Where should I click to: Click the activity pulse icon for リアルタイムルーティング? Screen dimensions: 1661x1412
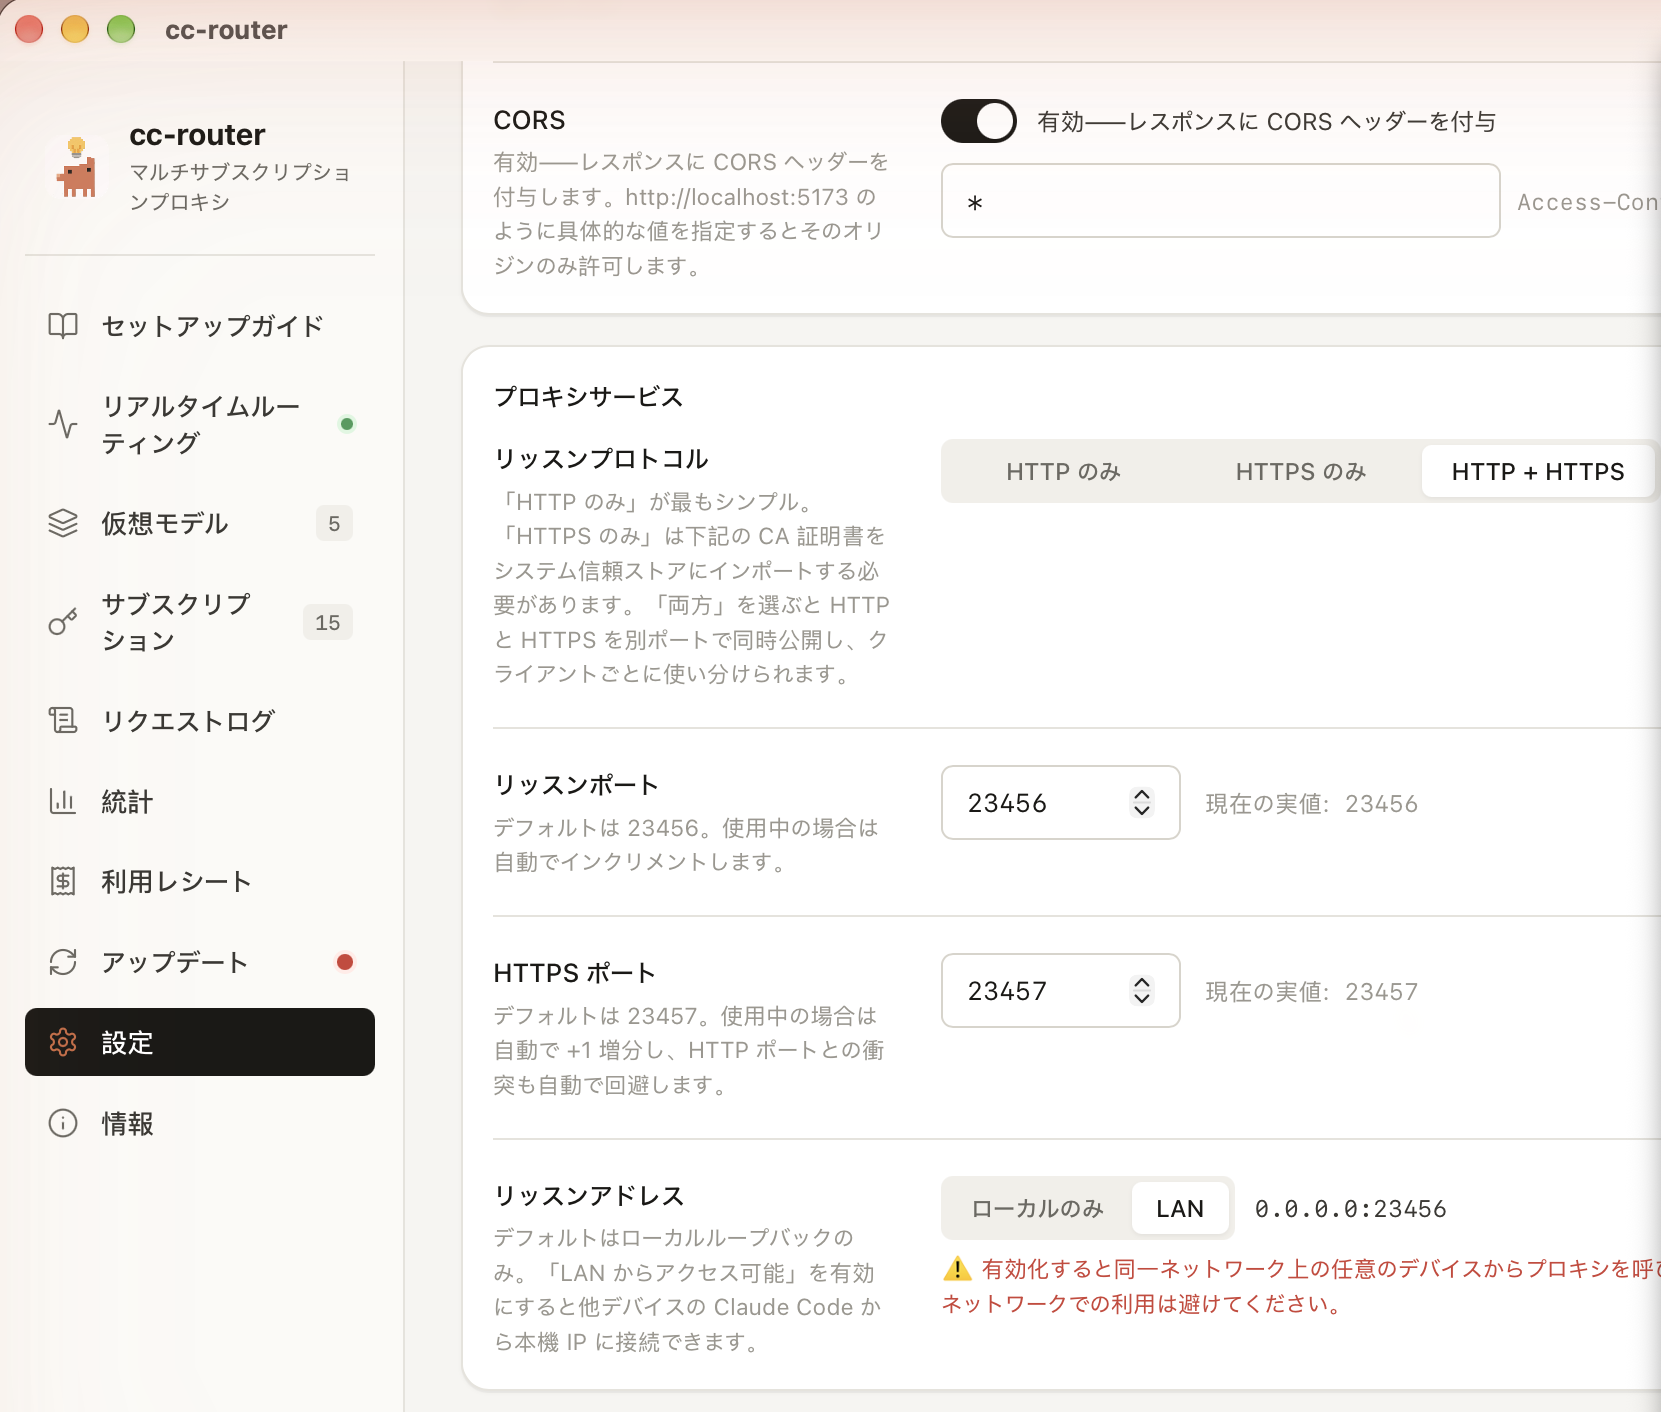point(63,424)
